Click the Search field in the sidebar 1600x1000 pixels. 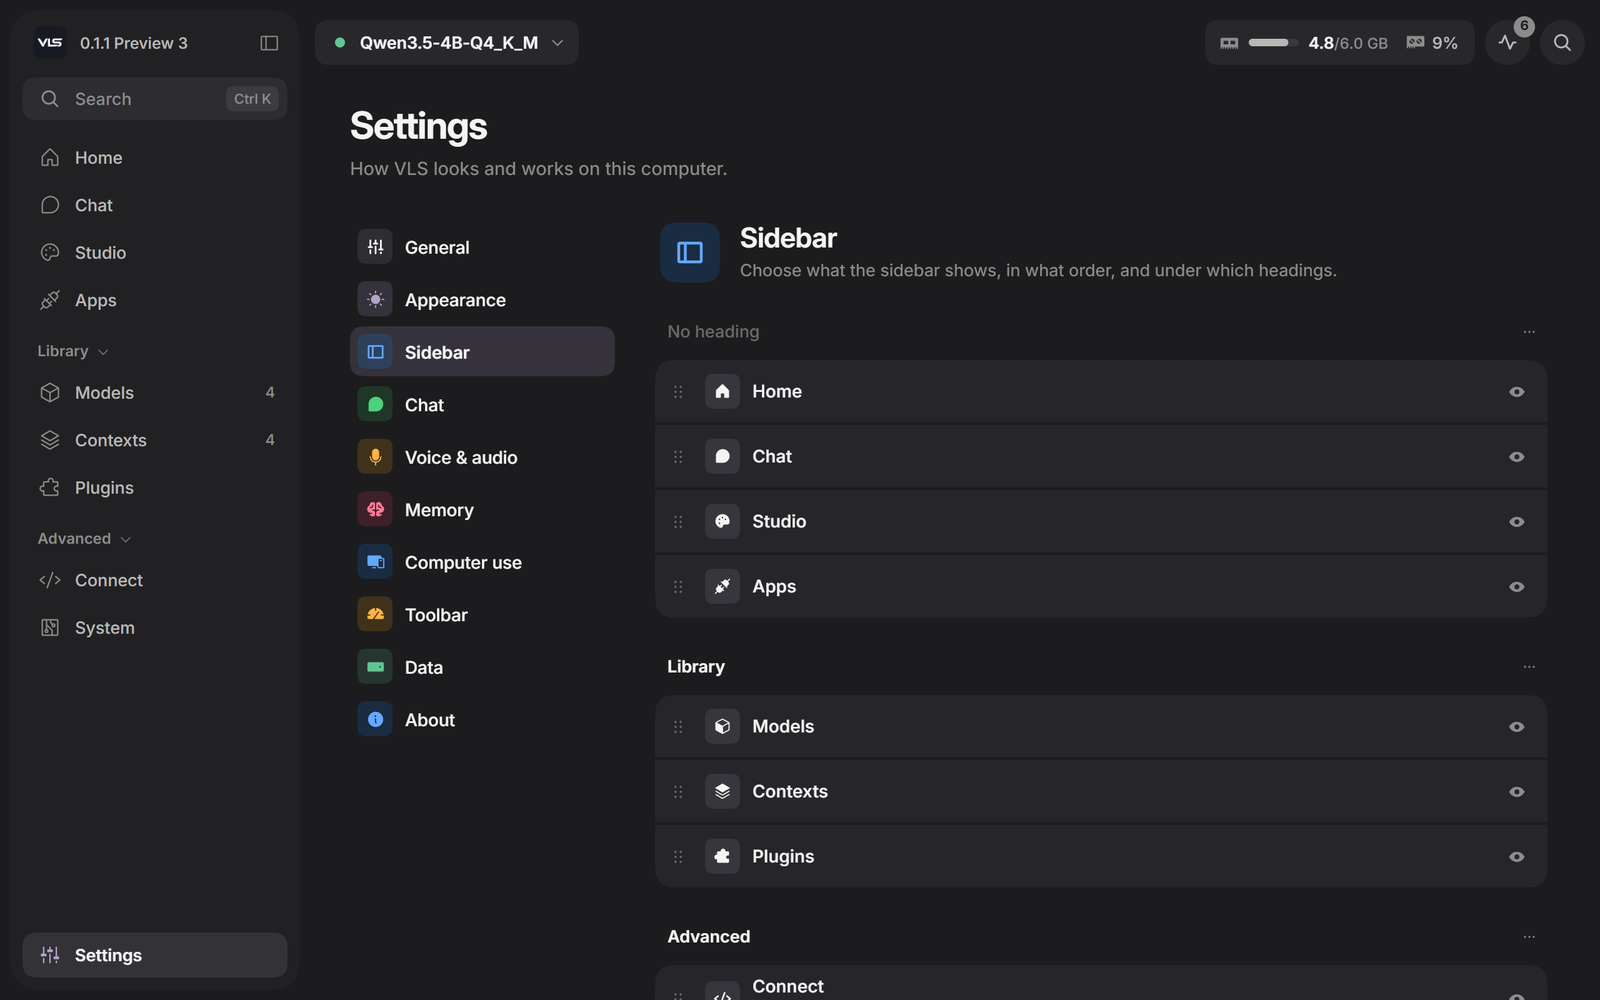pyautogui.click(x=155, y=99)
